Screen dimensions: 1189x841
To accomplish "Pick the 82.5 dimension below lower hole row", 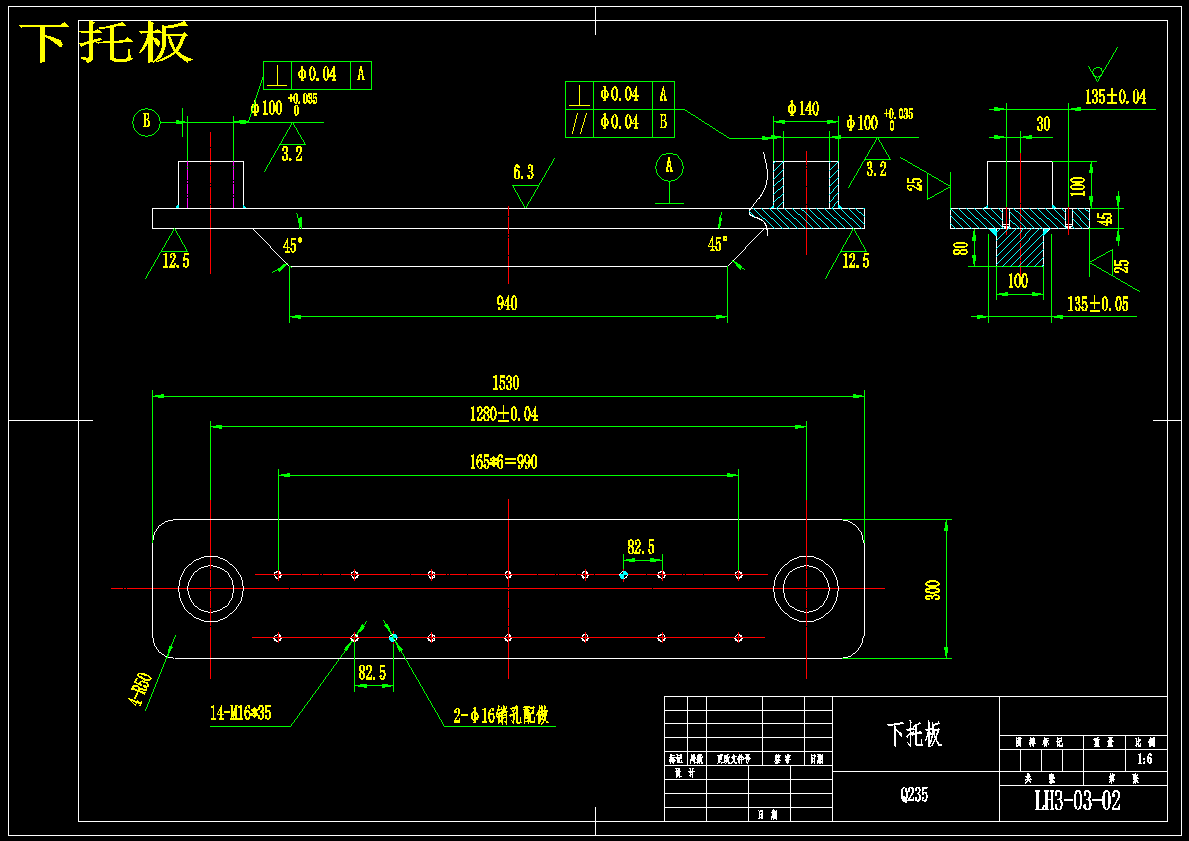I will [372, 673].
